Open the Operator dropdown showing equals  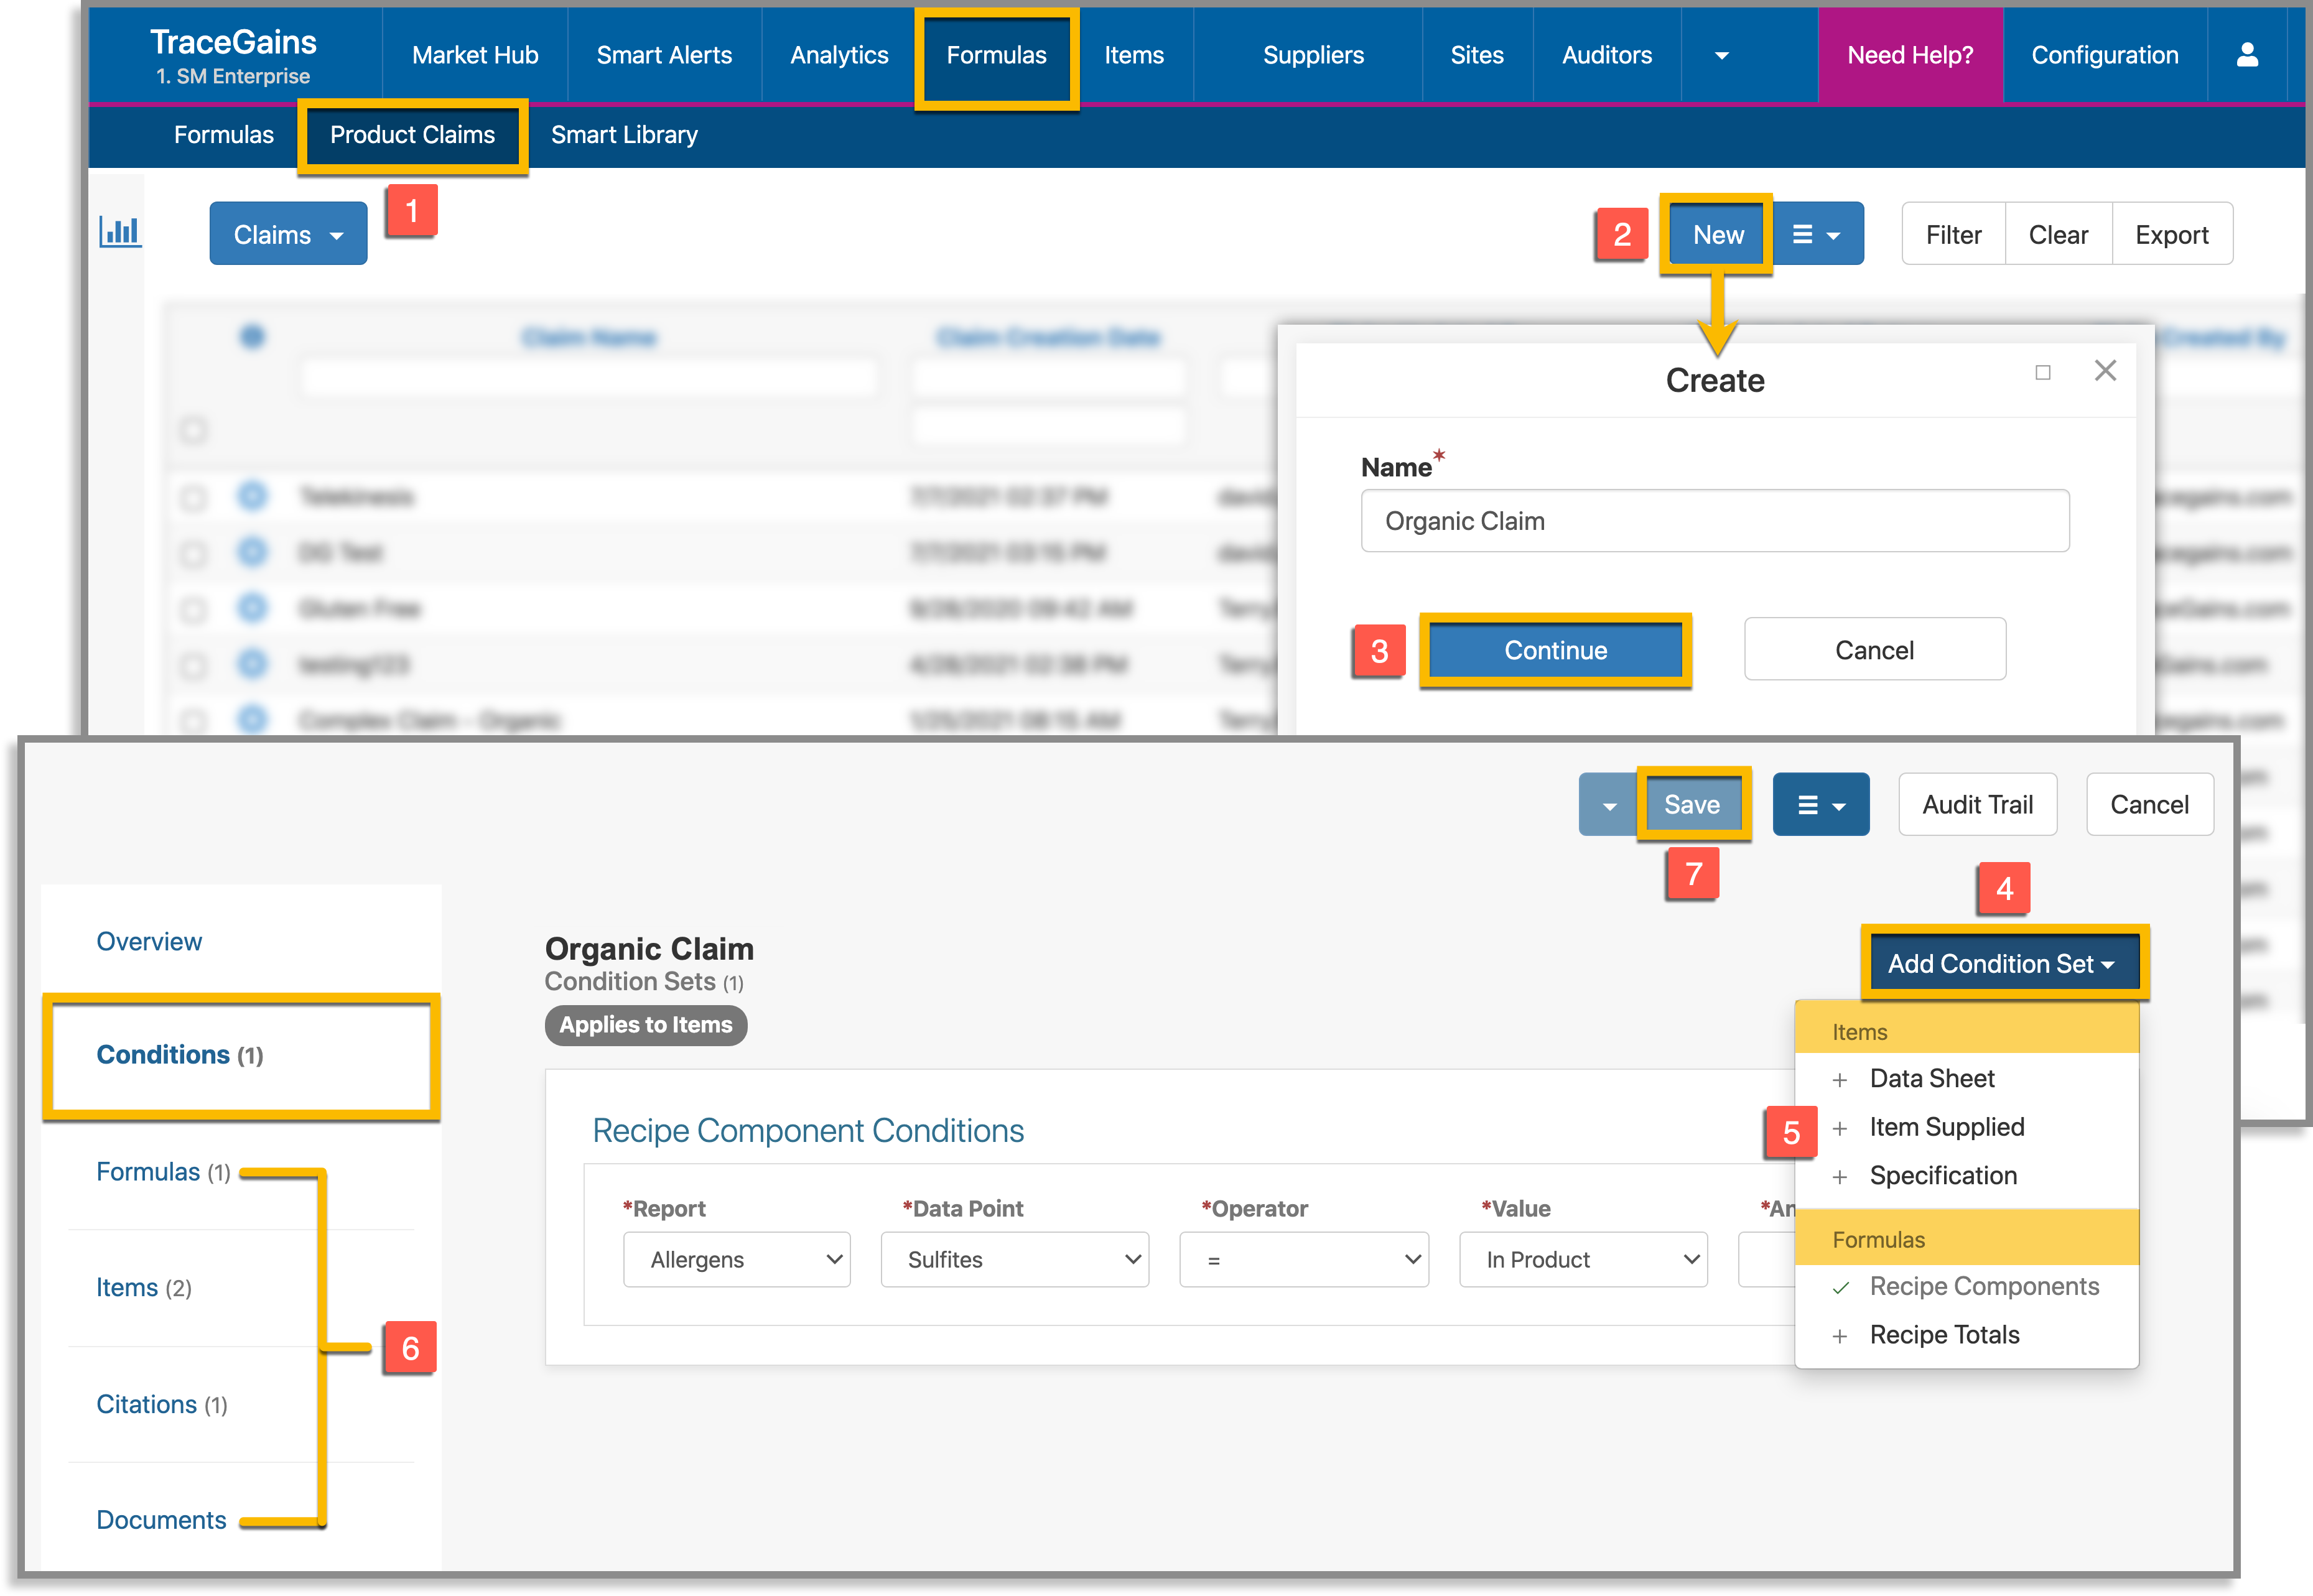pyautogui.click(x=1304, y=1260)
